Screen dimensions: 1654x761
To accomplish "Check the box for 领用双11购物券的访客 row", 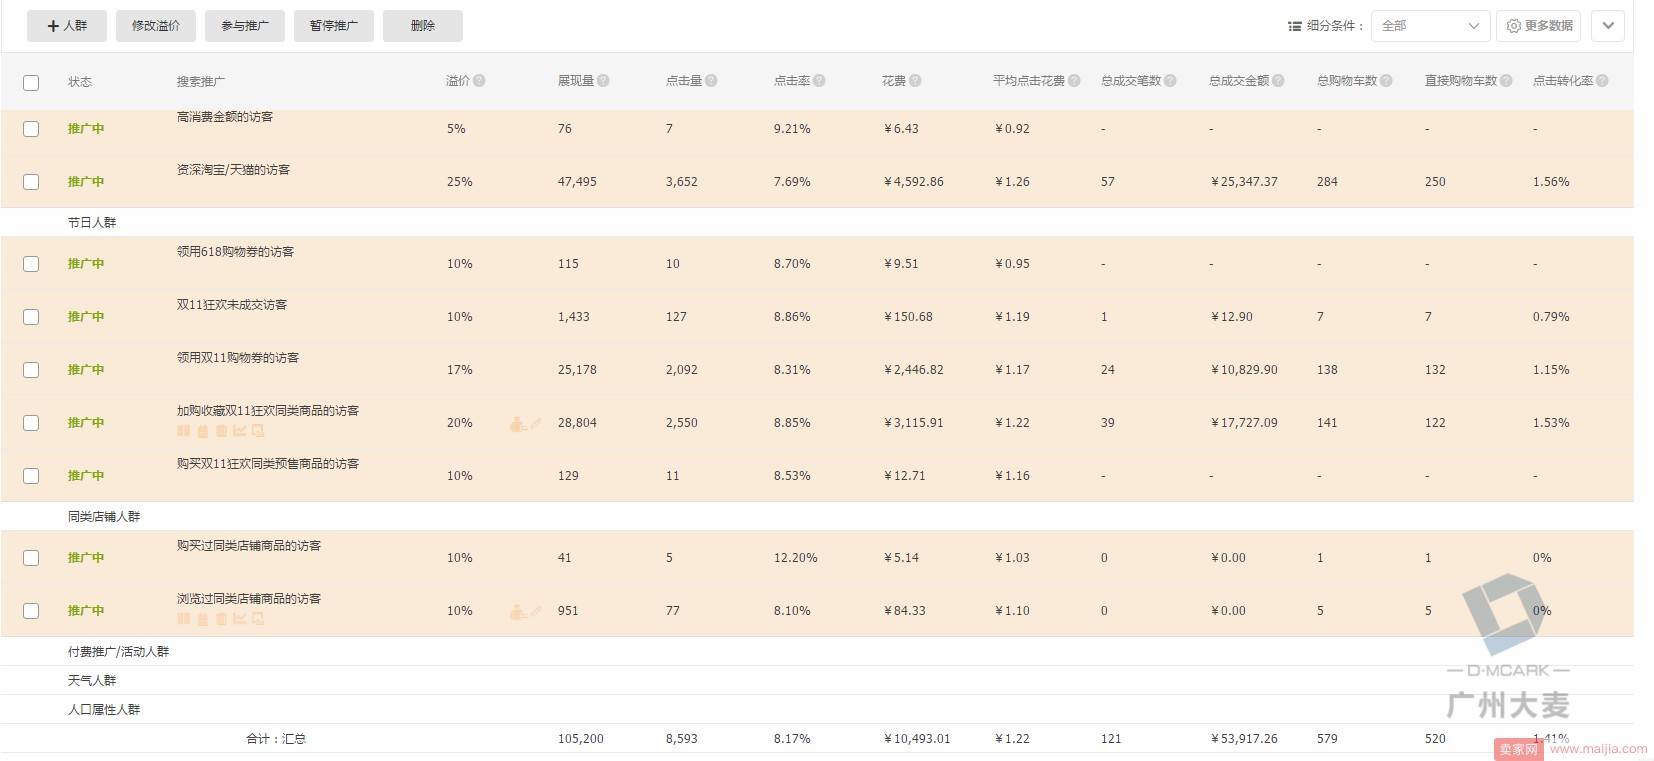I will (31, 370).
